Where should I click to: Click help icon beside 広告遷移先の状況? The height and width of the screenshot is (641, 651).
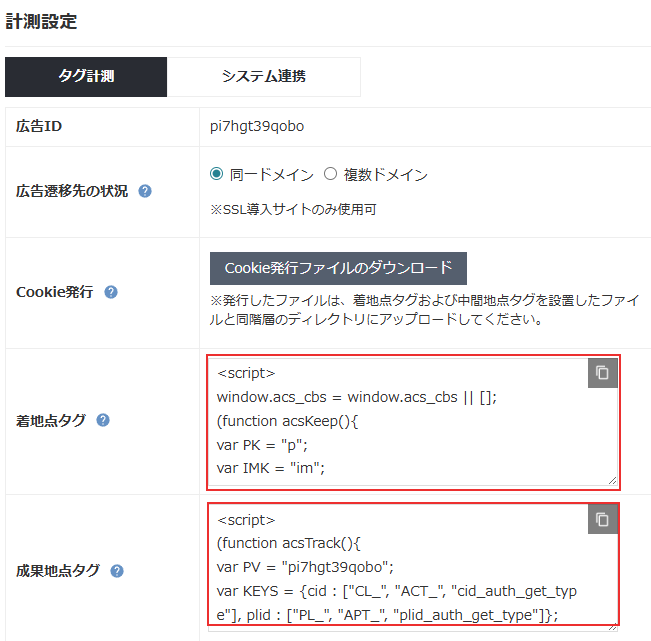coord(145,191)
